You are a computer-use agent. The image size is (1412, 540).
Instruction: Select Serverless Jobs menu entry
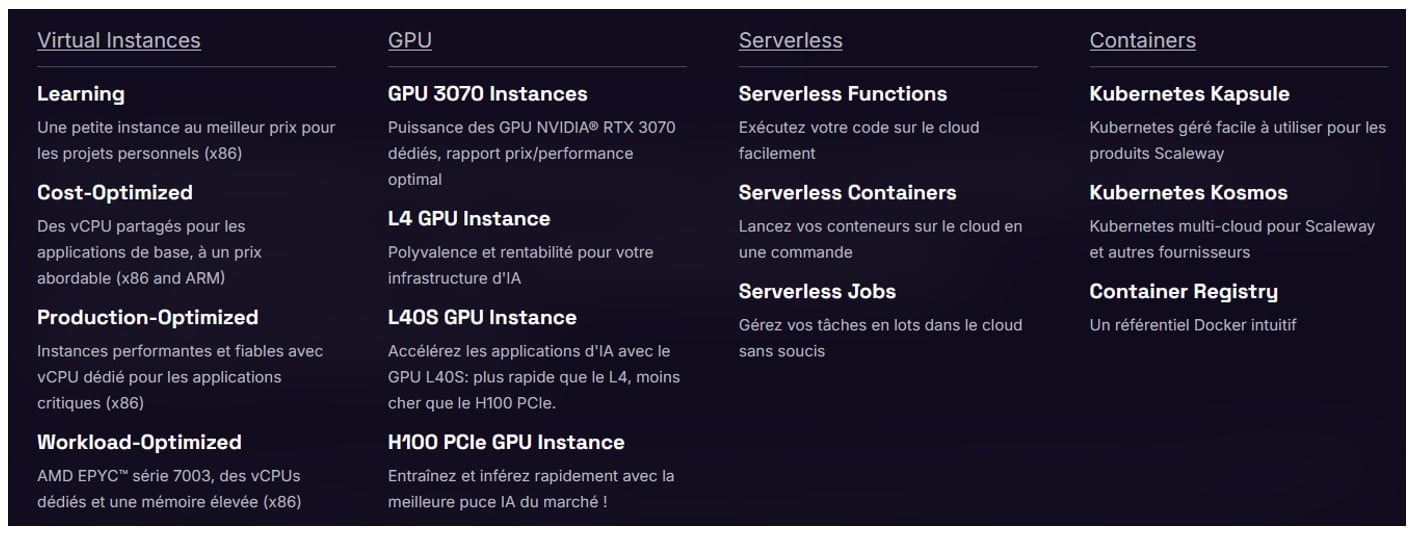click(817, 292)
